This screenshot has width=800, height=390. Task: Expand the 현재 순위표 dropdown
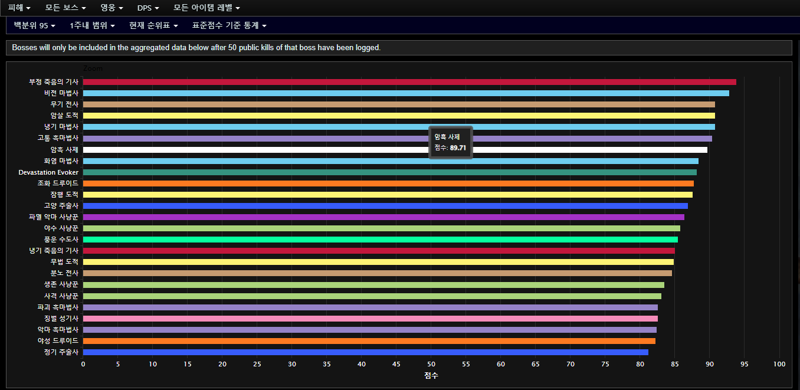(x=154, y=25)
